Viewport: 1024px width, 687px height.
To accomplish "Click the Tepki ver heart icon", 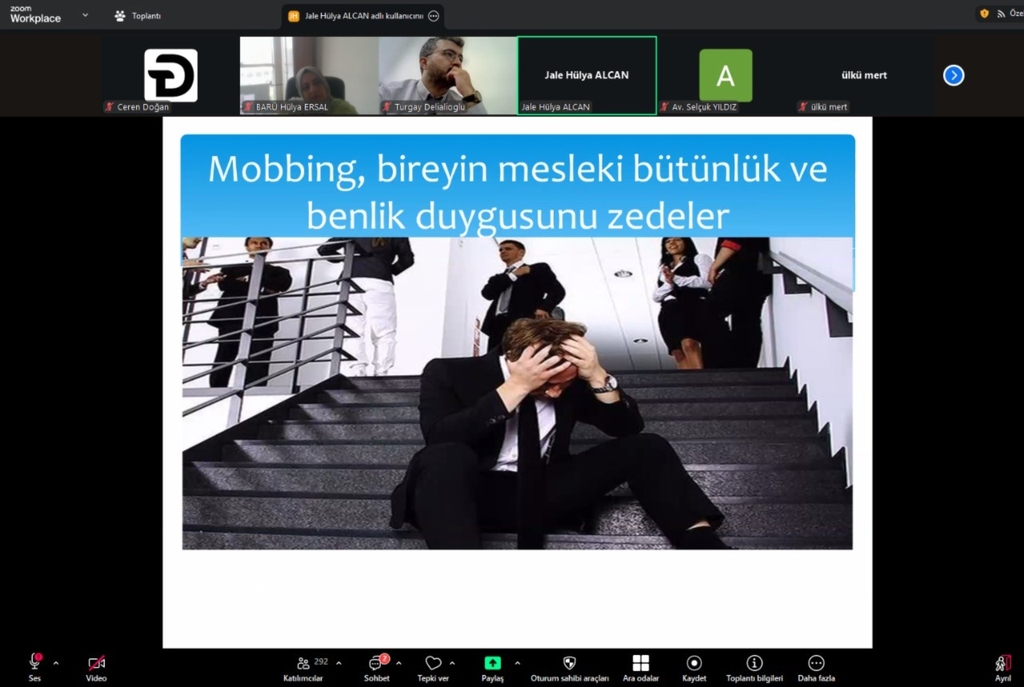I will (x=433, y=663).
